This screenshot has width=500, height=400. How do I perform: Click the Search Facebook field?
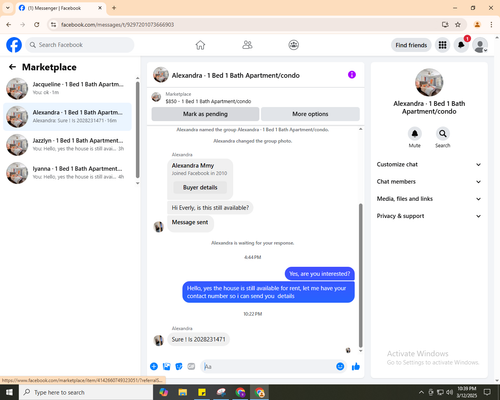coord(80,45)
